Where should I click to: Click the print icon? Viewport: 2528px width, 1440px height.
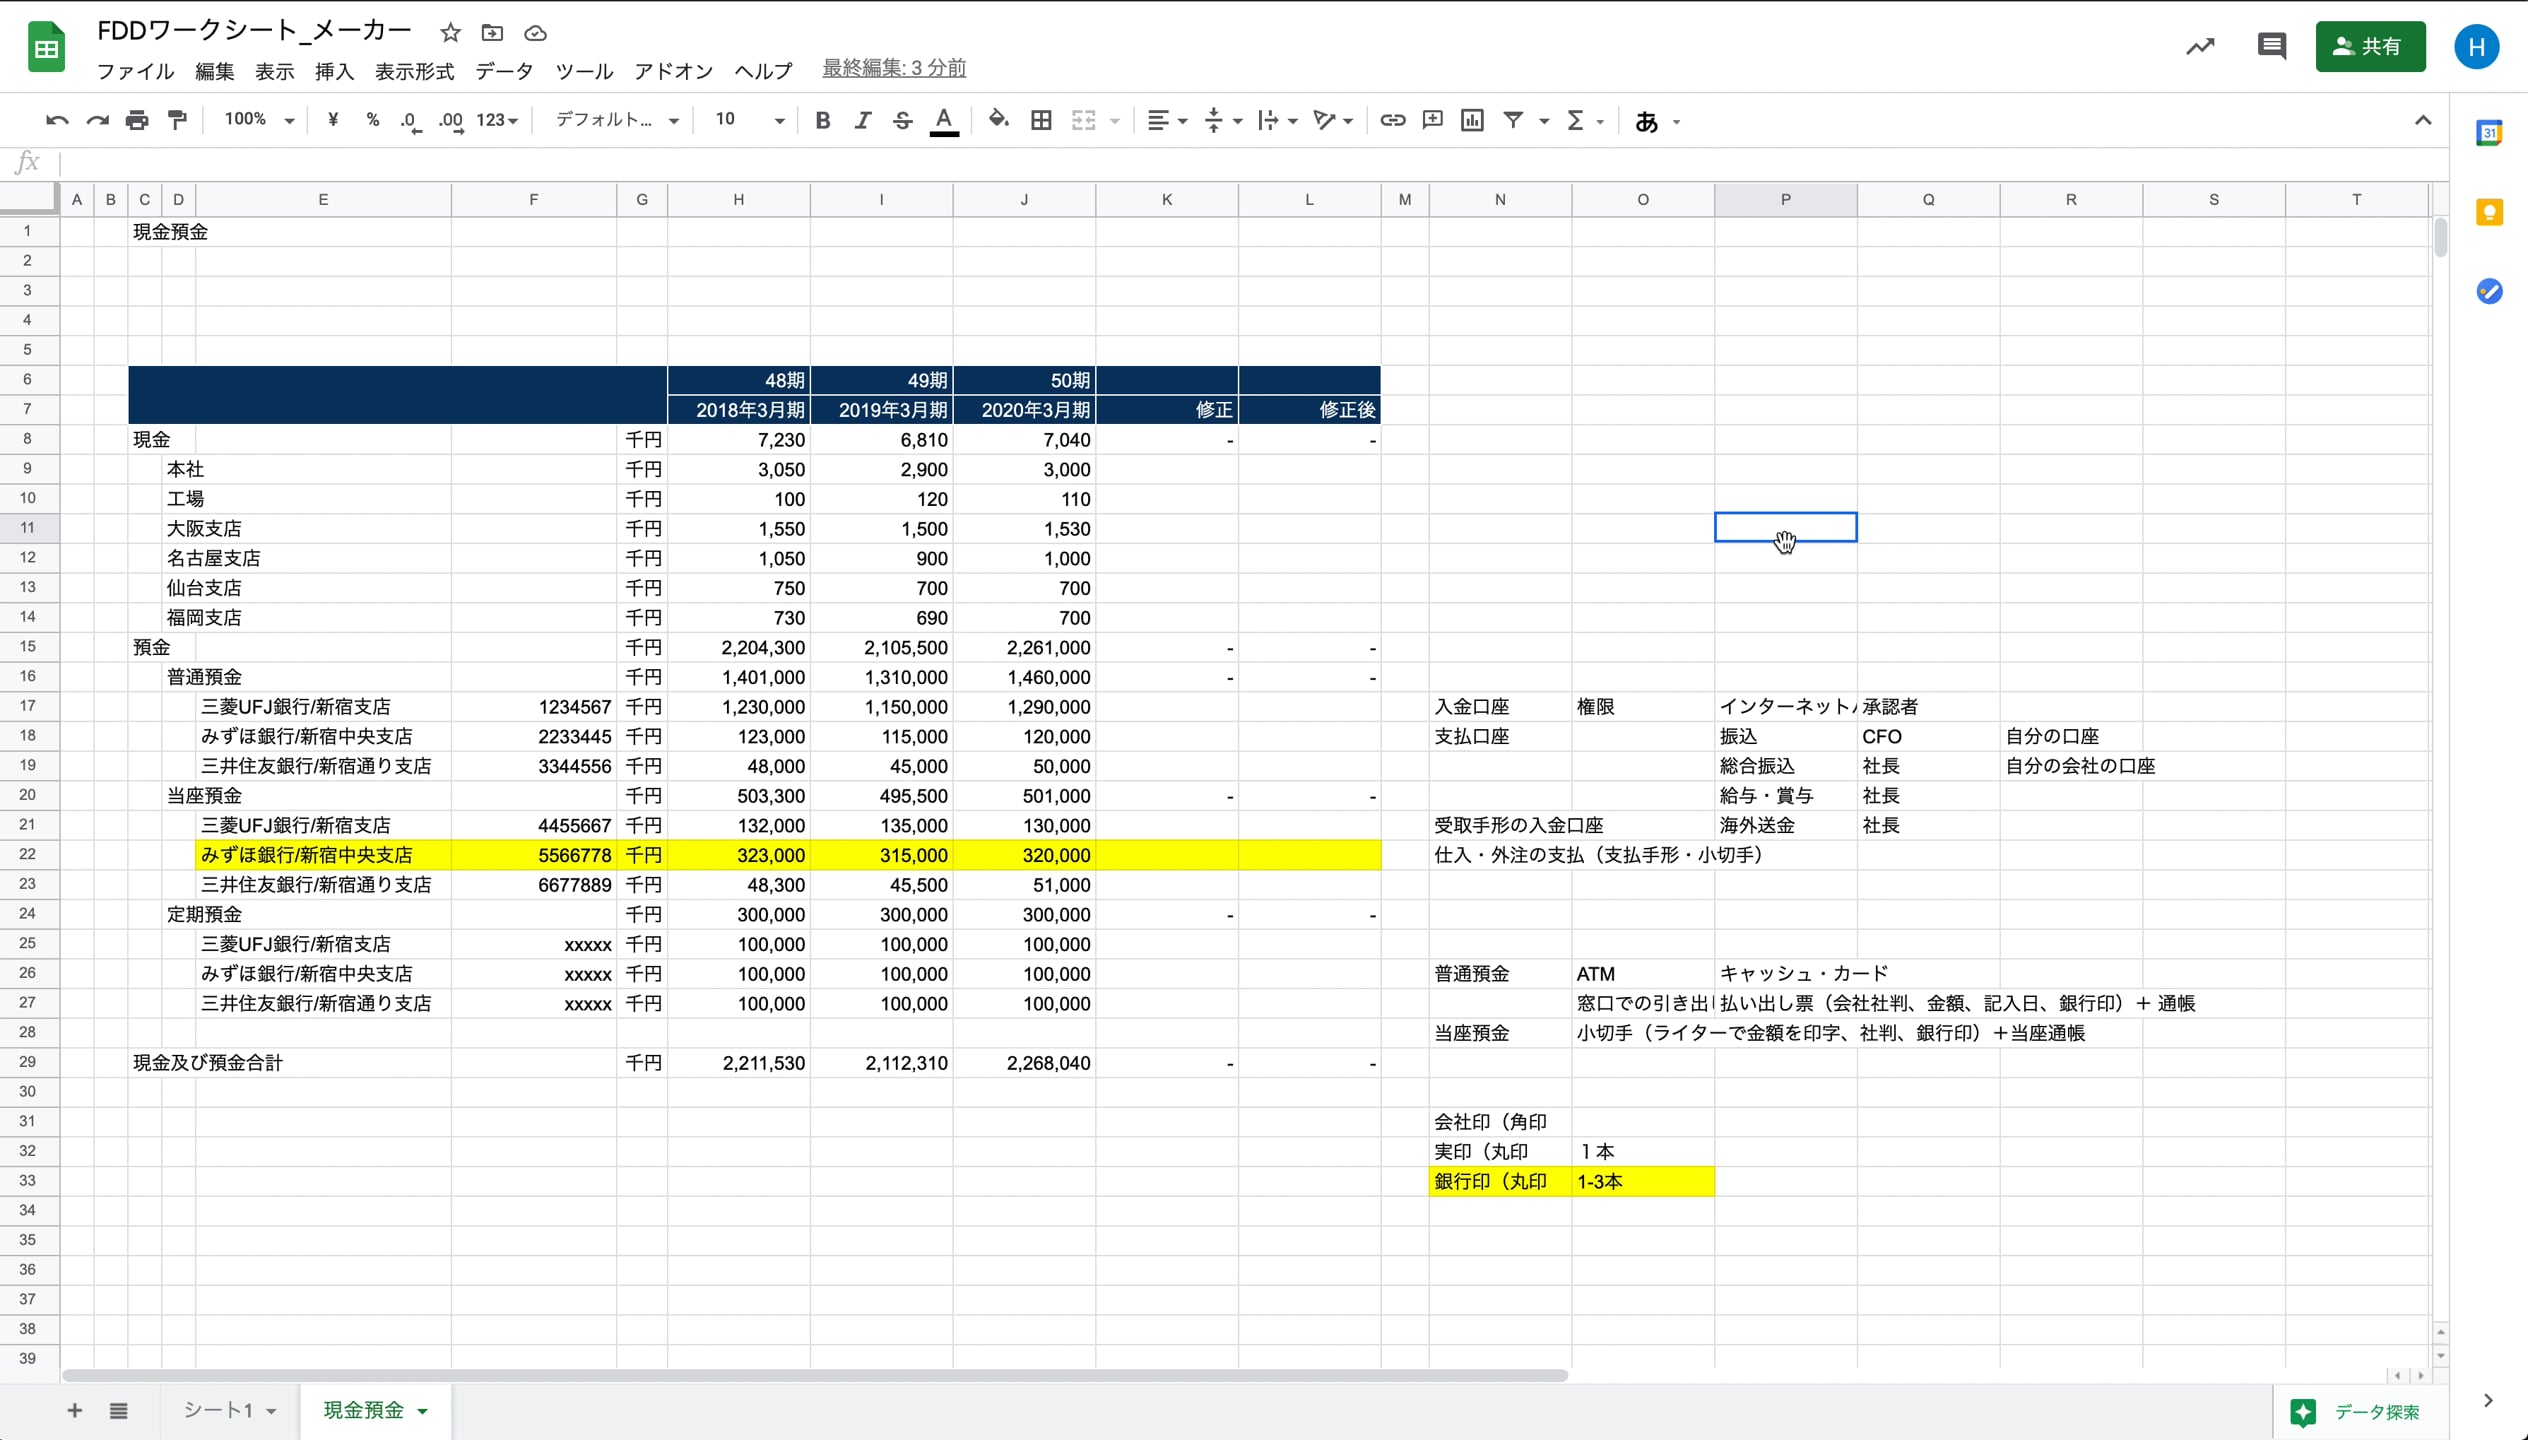(x=137, y=121)
